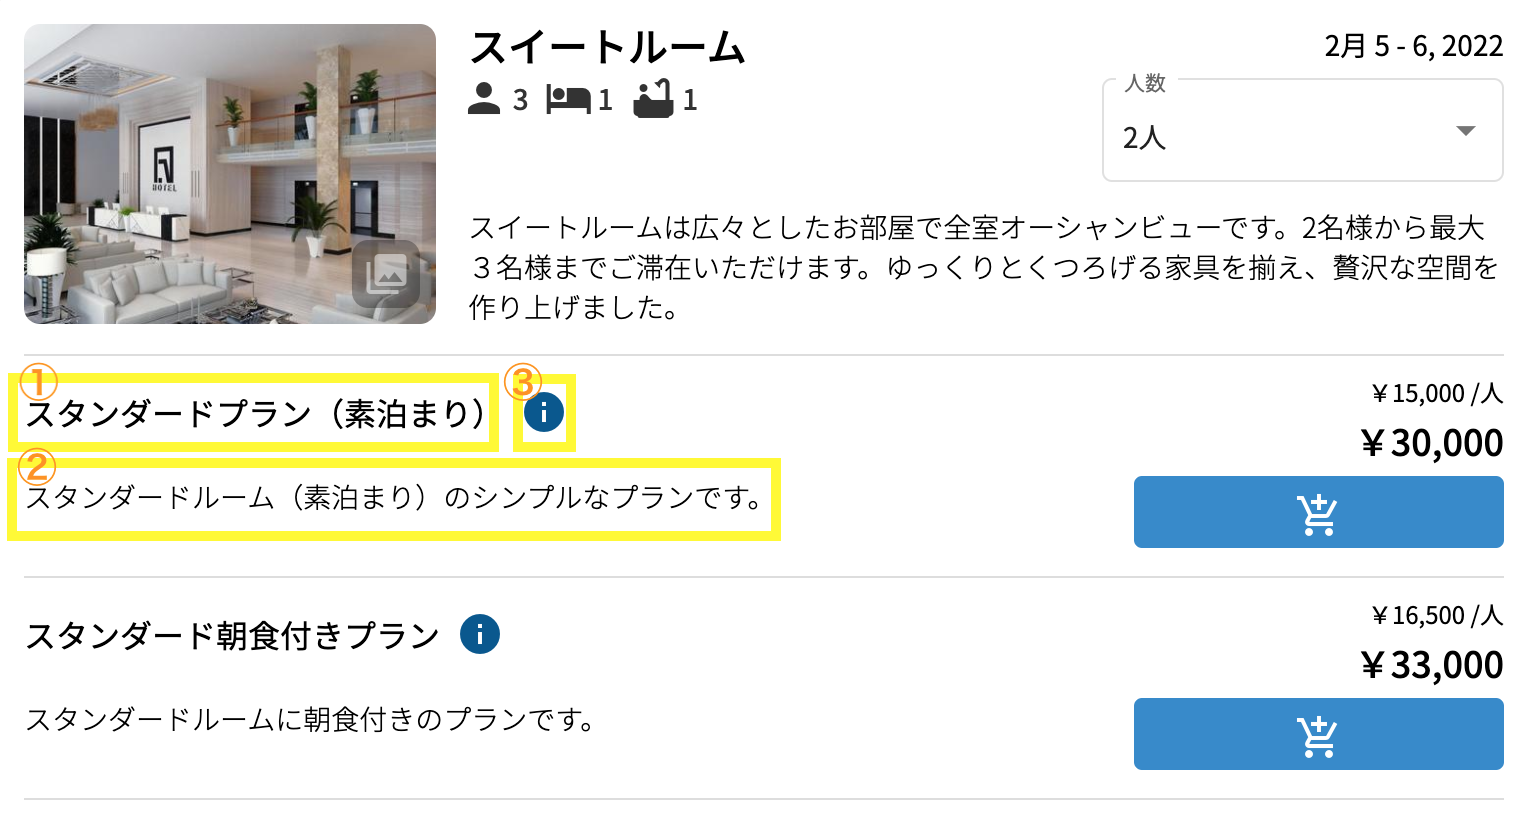This screenshot has height=818, width=1524.
Task: Click the スイートルーム room heading
Action: 607,47
